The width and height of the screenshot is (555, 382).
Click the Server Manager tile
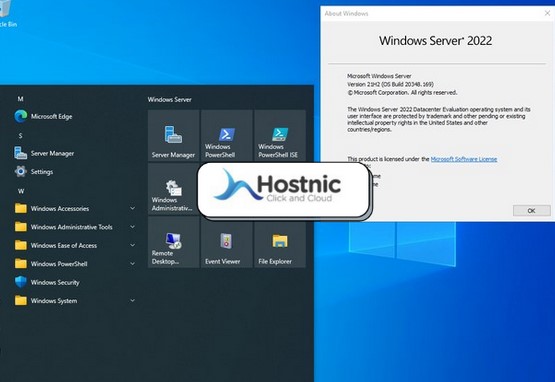pos(173,135)
